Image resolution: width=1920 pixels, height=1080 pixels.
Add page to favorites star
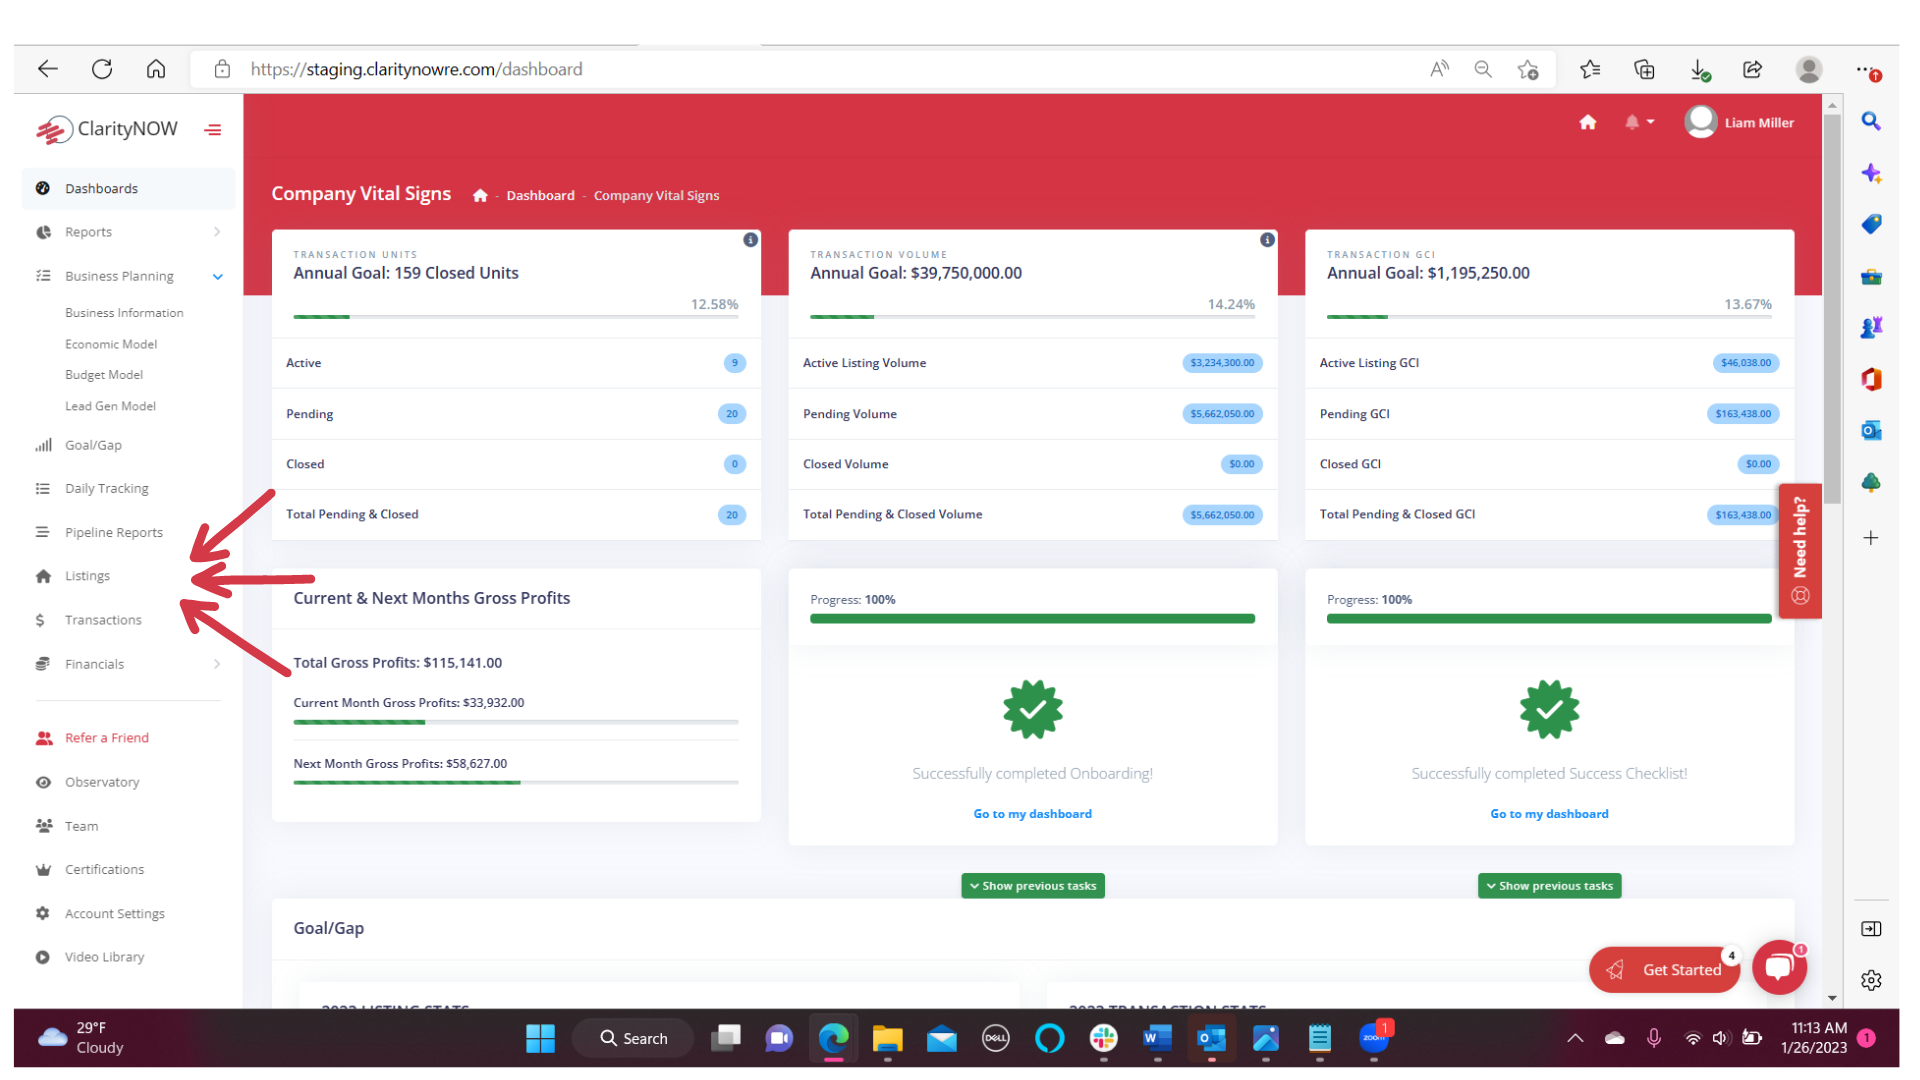click(x=1528, y=69)
